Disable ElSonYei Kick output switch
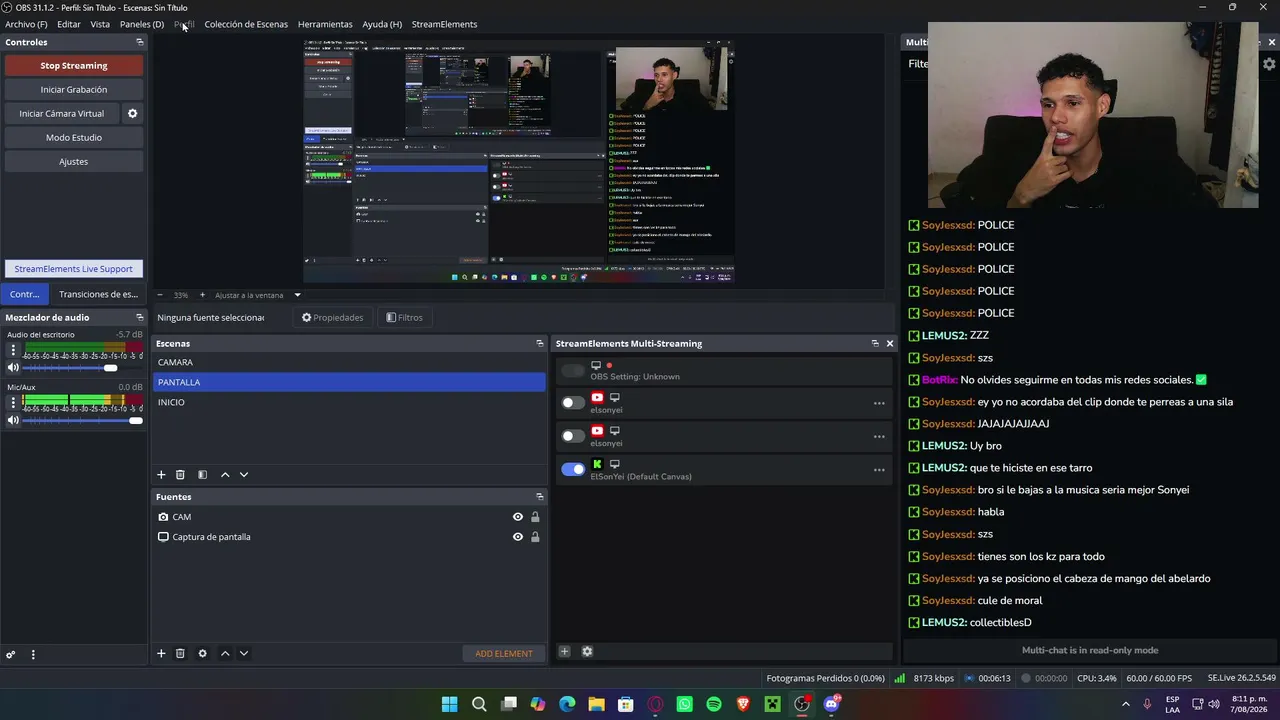 point(573,469)
